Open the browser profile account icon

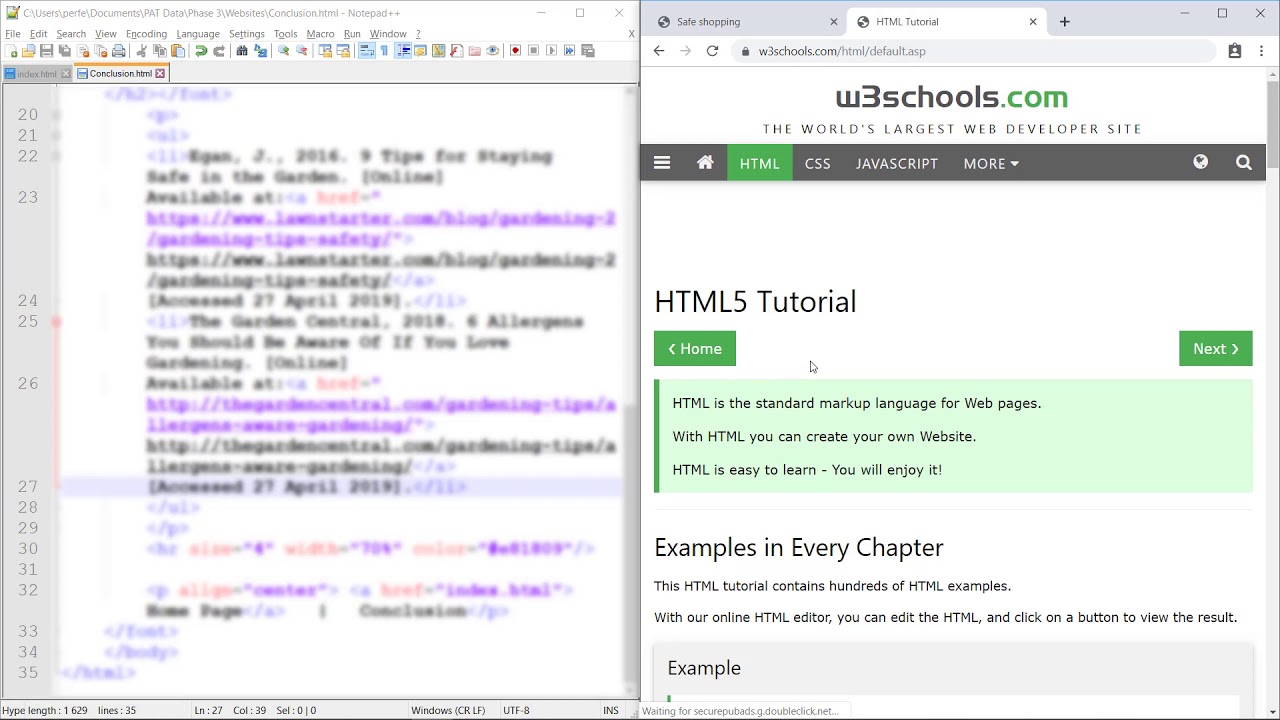[x=1234, y=51]
